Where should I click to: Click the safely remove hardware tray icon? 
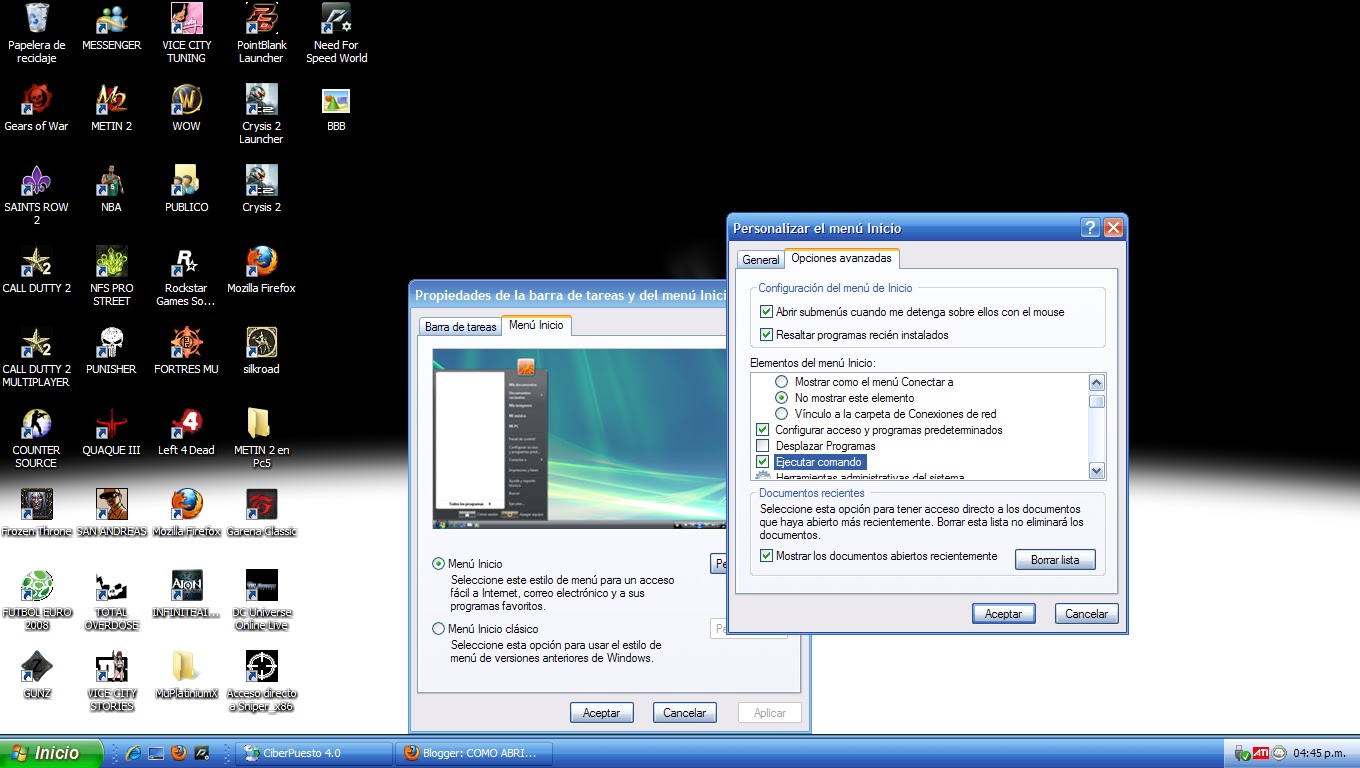[1243, 753]
